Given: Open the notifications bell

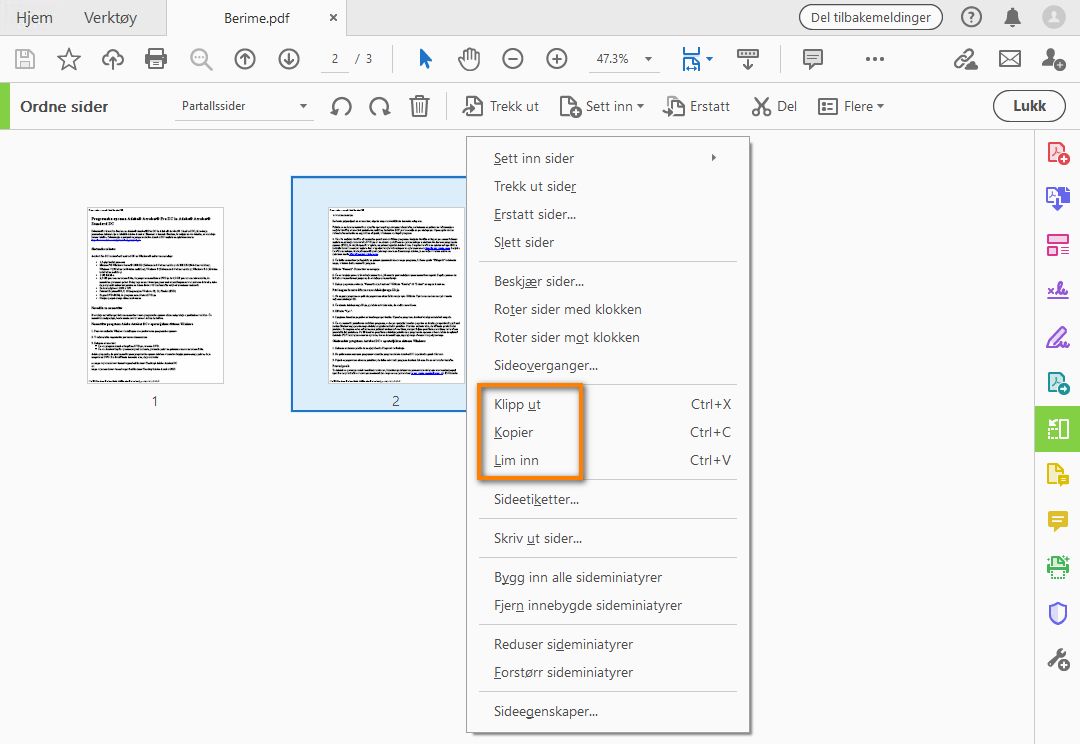Looking at the screenshot, I should coord(1012,17).
